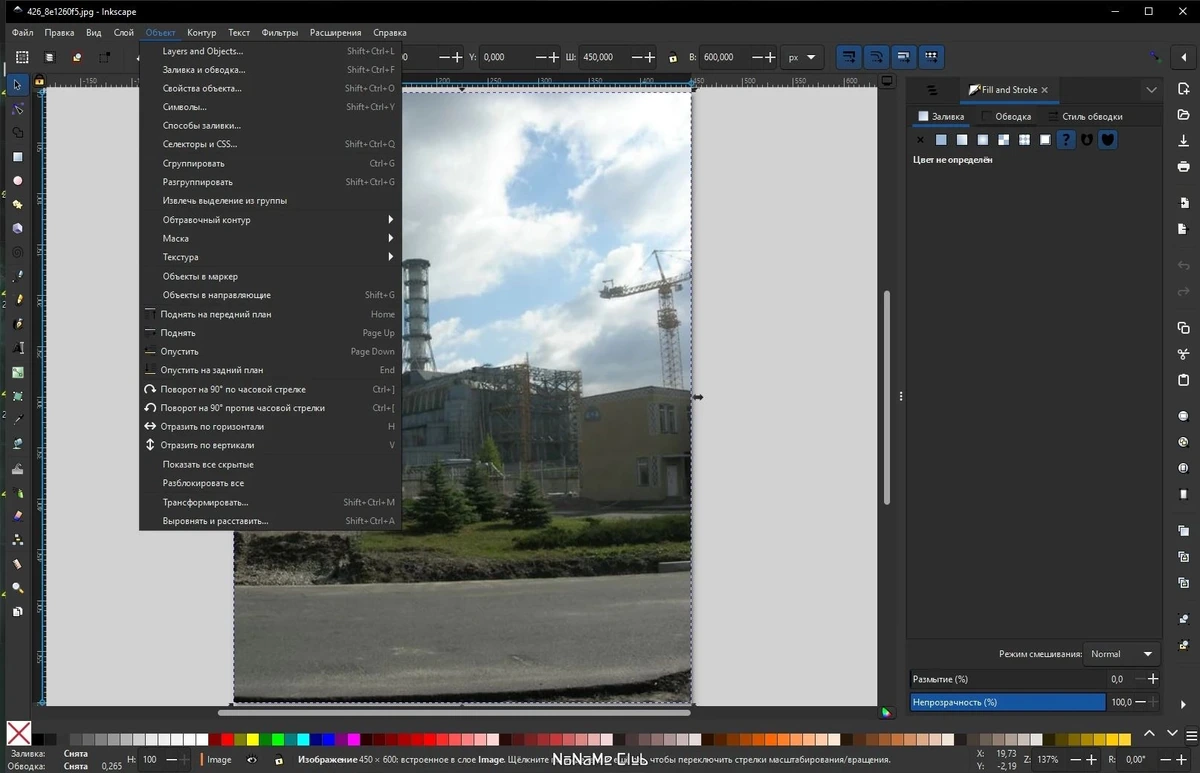
Task: Click the paste clipboard icon in right toolbar
Action: [x=1184, y=380]
